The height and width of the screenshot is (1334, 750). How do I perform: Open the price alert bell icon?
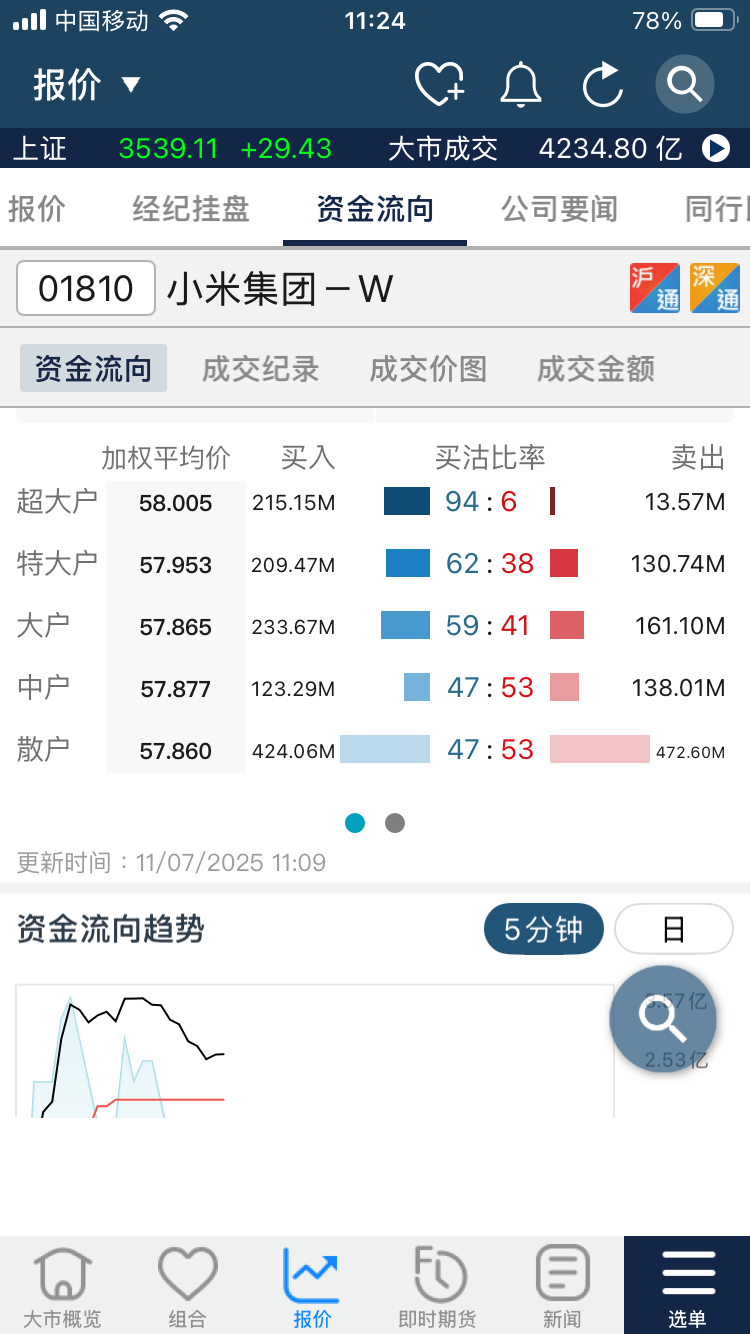pyautogui.click(x=521, y=84)
